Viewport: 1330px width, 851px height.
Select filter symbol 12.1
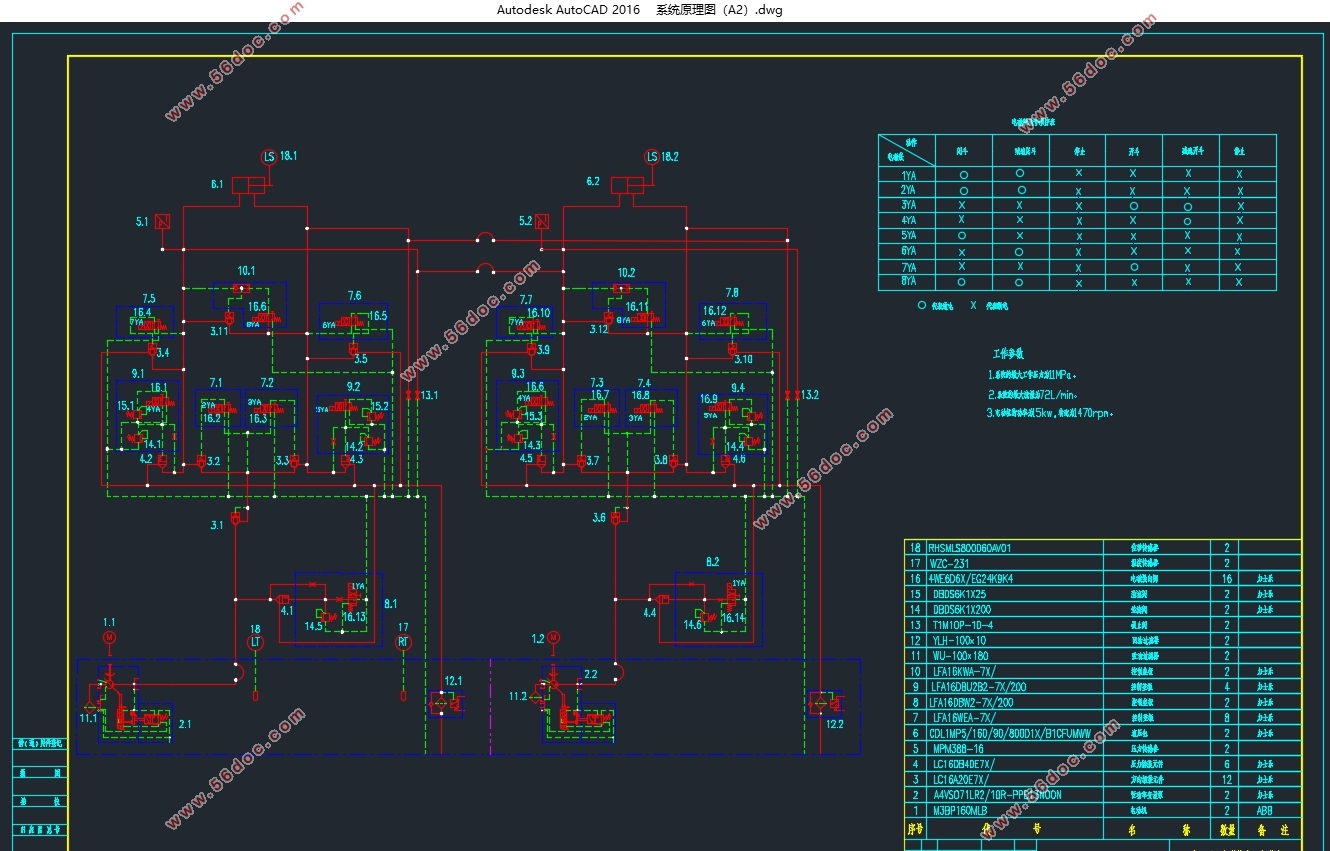pyautogui.click(x=441, y=703)
